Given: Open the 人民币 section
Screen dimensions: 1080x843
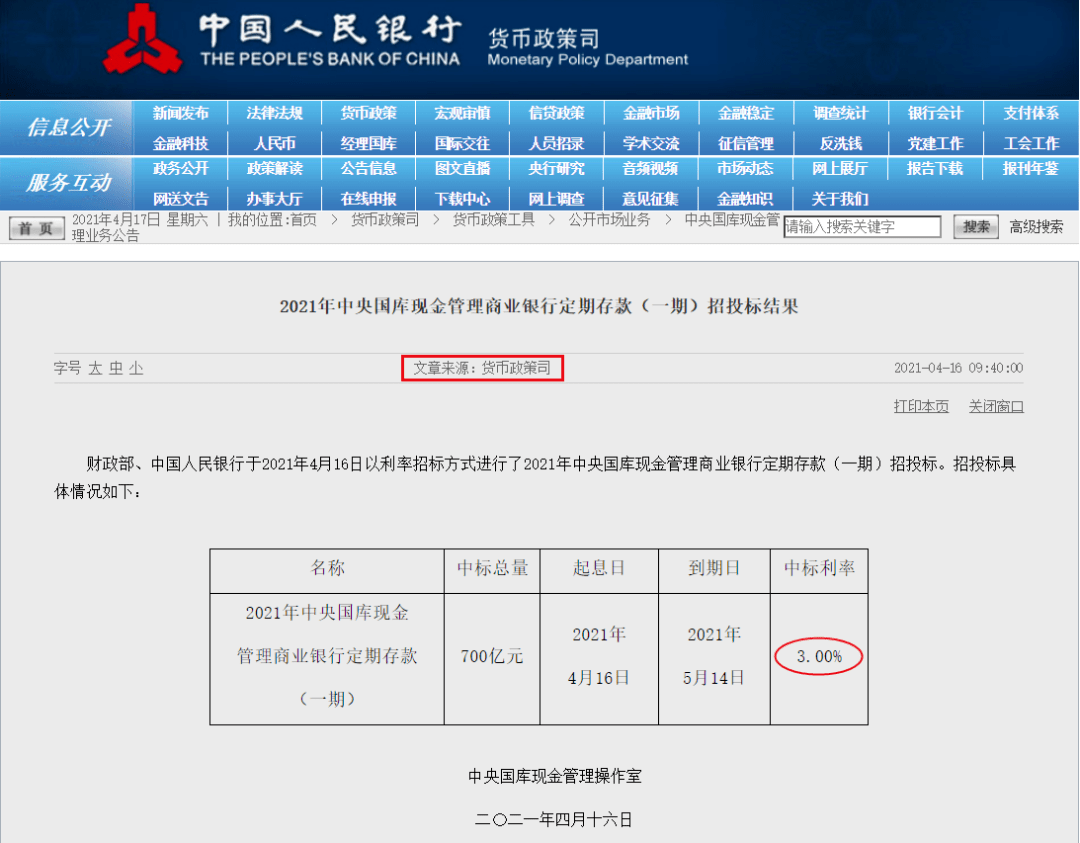Looking at the screenshot, I should (x=275, y=143).
